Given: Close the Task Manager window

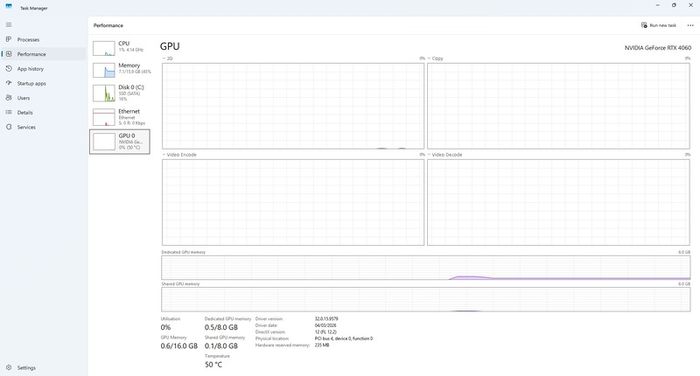Looking at the screenshot, I should click(x=691, y=5).
